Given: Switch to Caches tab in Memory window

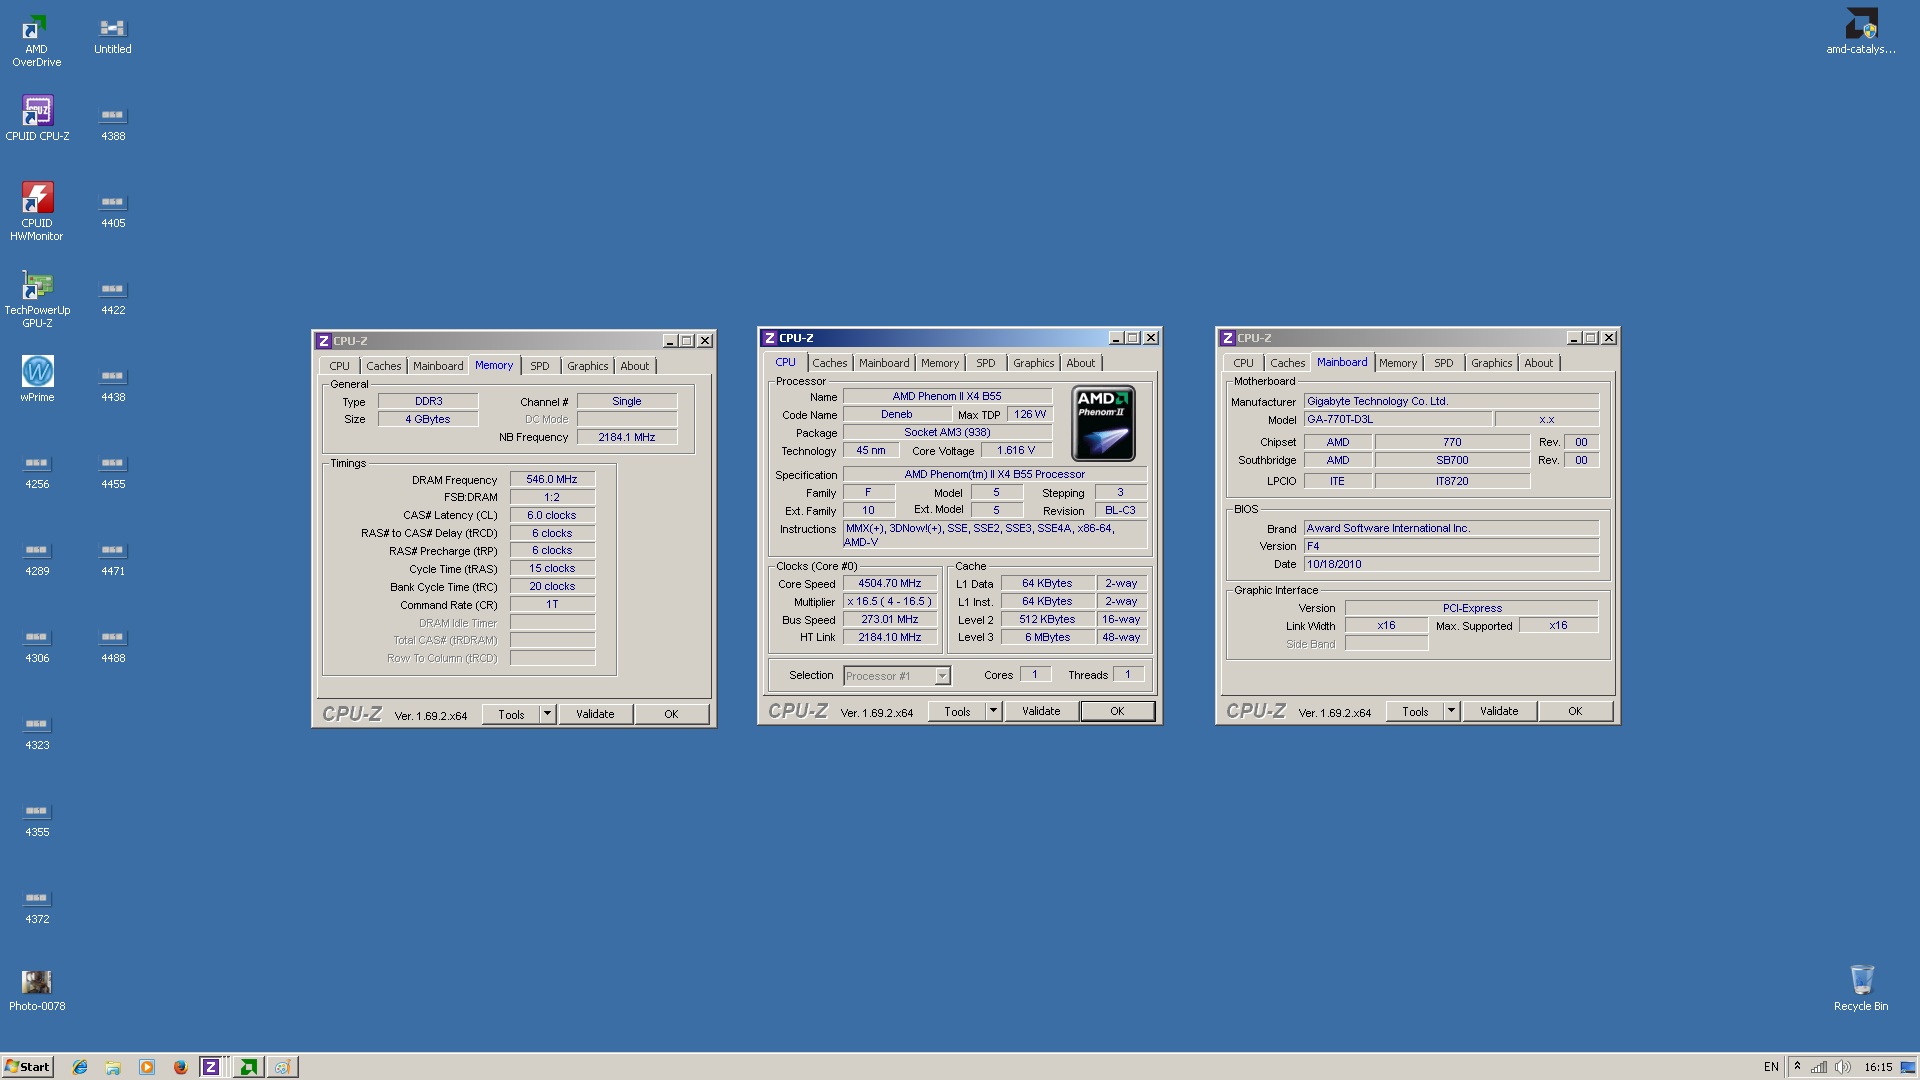Looking at the screenshot, I should (383, 366).
